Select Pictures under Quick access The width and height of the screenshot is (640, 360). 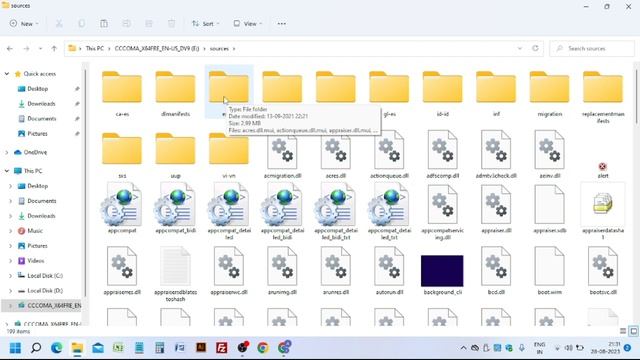pos(37,133)
